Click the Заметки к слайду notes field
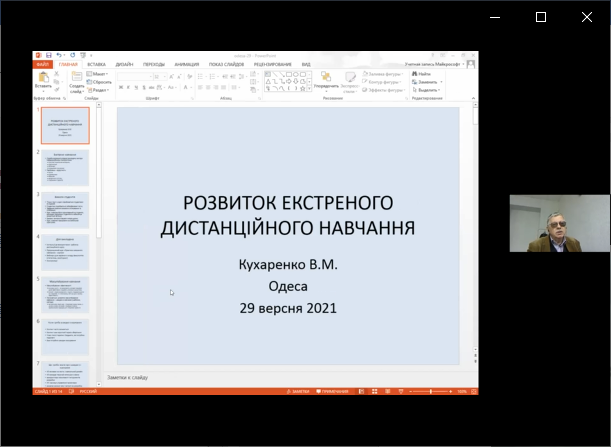Screen dimensions: 611x447 pyautogui.click(x=128, y=377)
